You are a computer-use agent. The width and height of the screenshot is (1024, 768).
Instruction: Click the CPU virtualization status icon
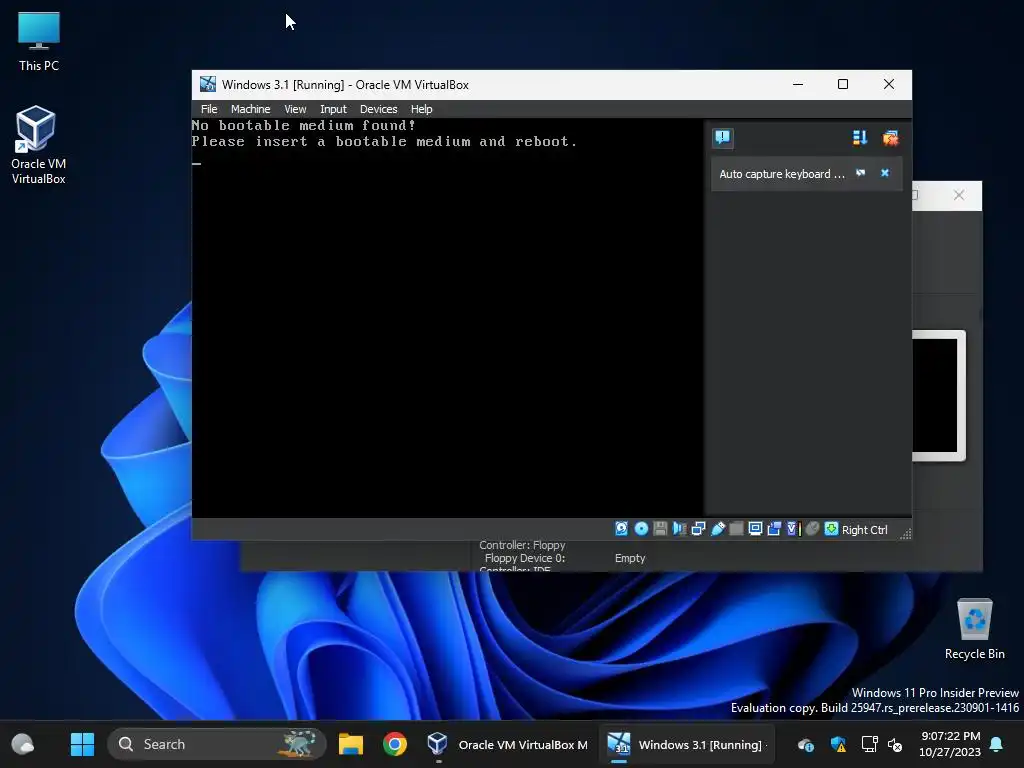point(793,529)
